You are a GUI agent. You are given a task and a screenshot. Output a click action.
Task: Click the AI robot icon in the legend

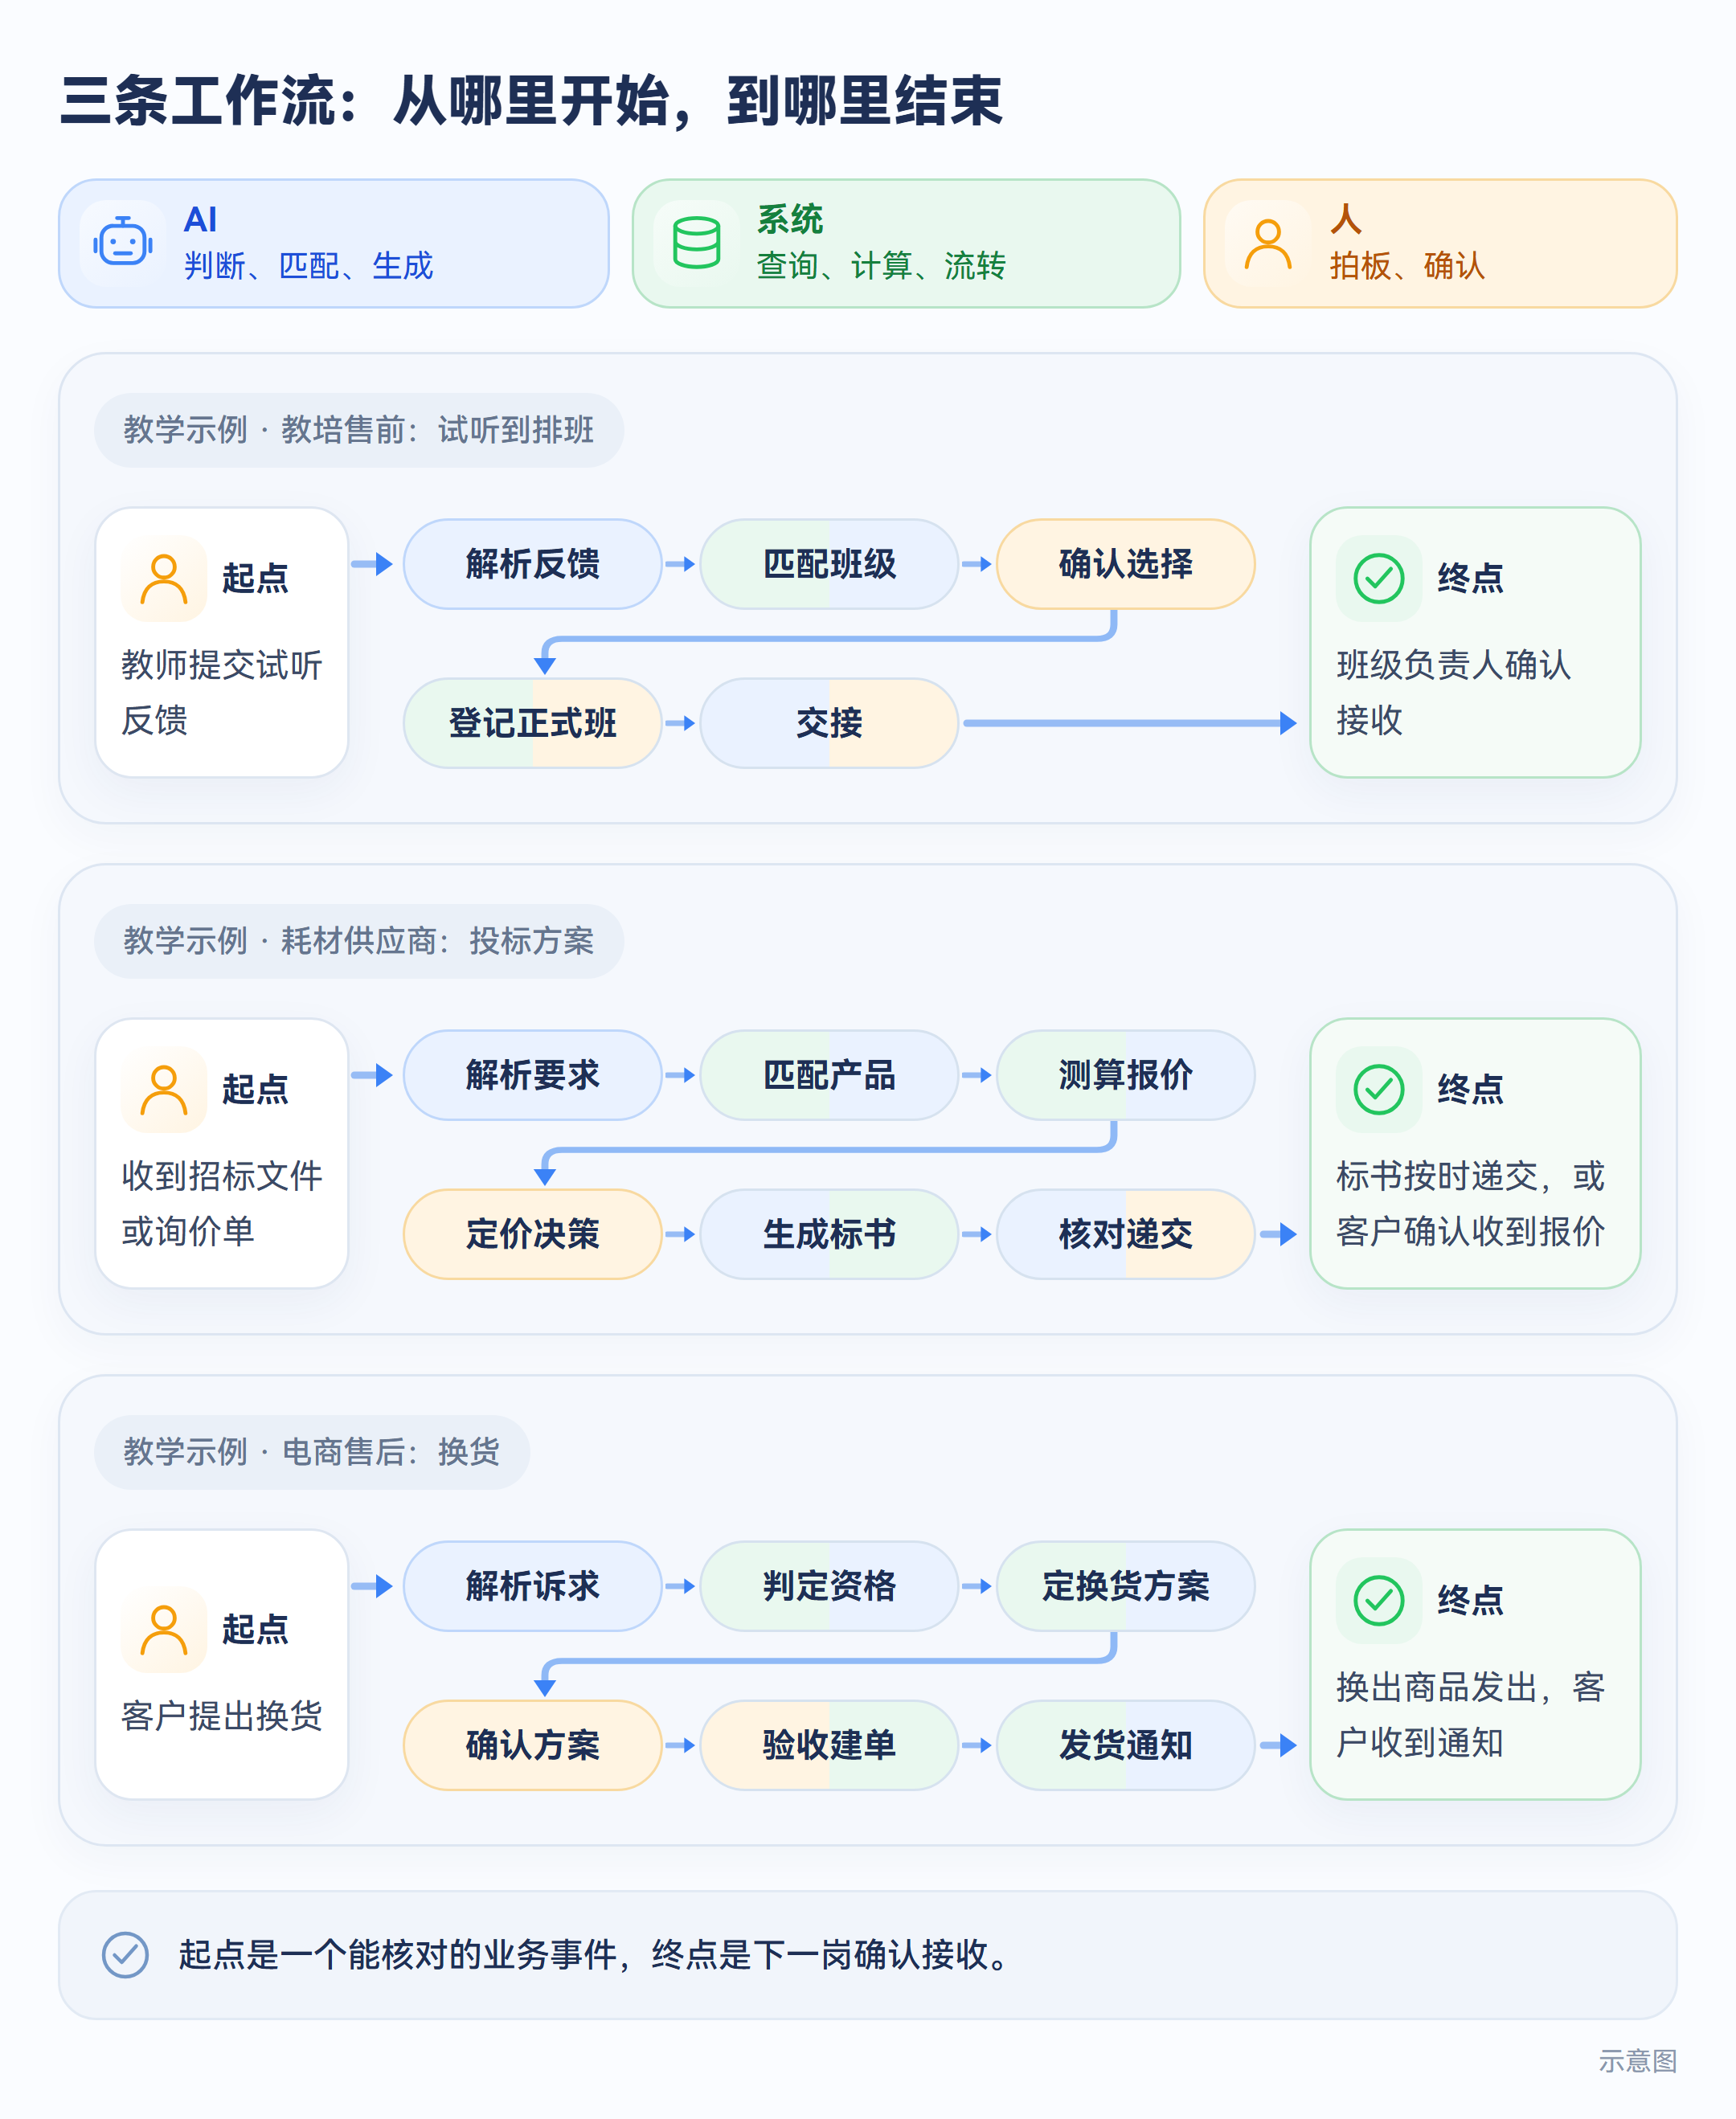pyautogui.click(x=122, y=243)
